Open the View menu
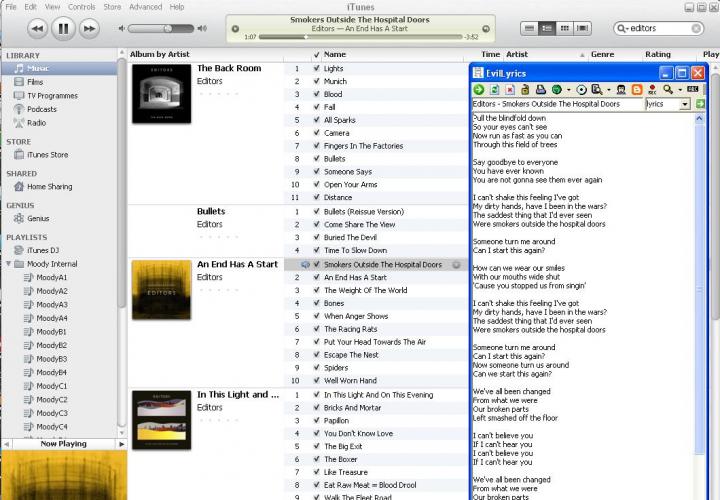Viewport: 720px width, 500px height. tap(52, 7)
